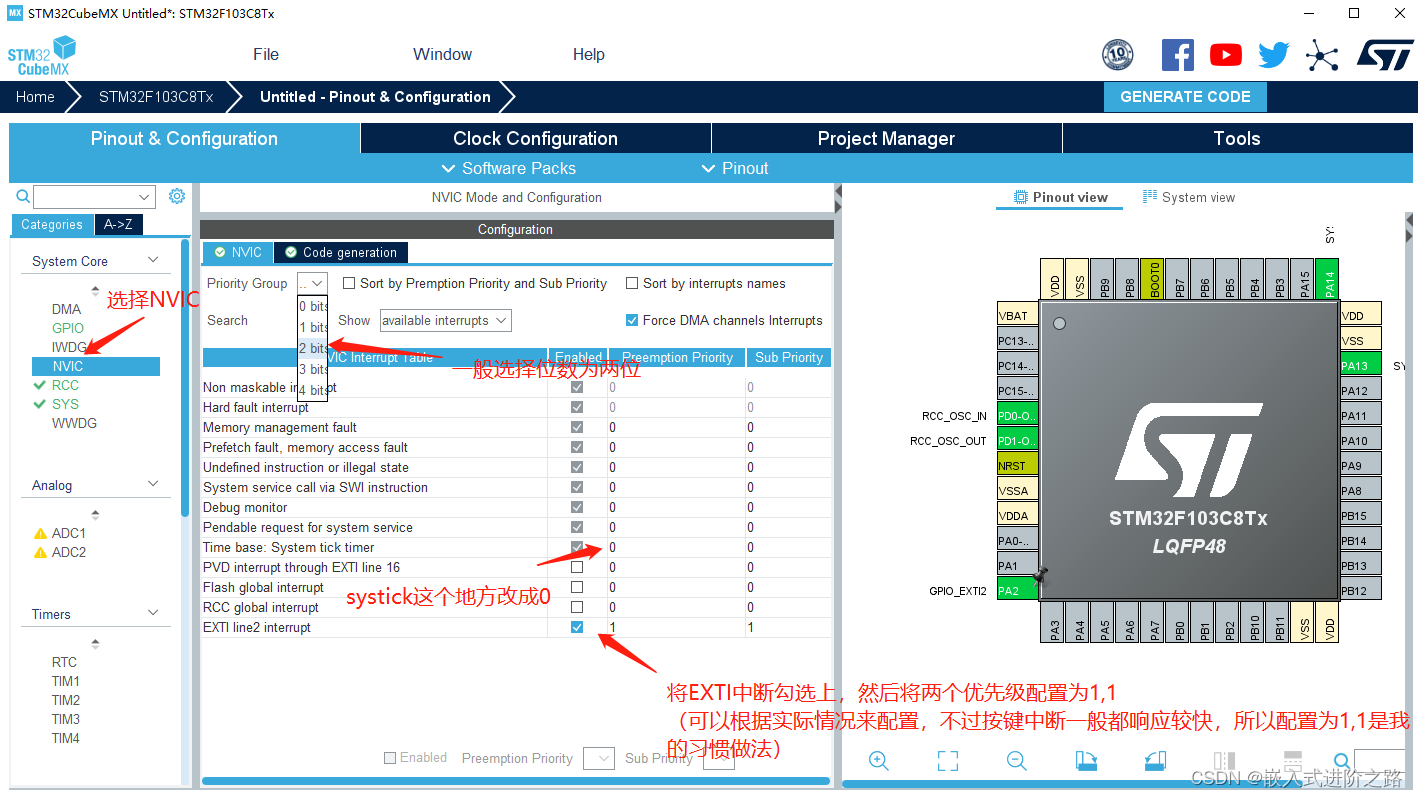Click the warning icon beside ADC2
Image resolution: width=1418 pixels, height=798 pixels.
[x=40, y=553]
